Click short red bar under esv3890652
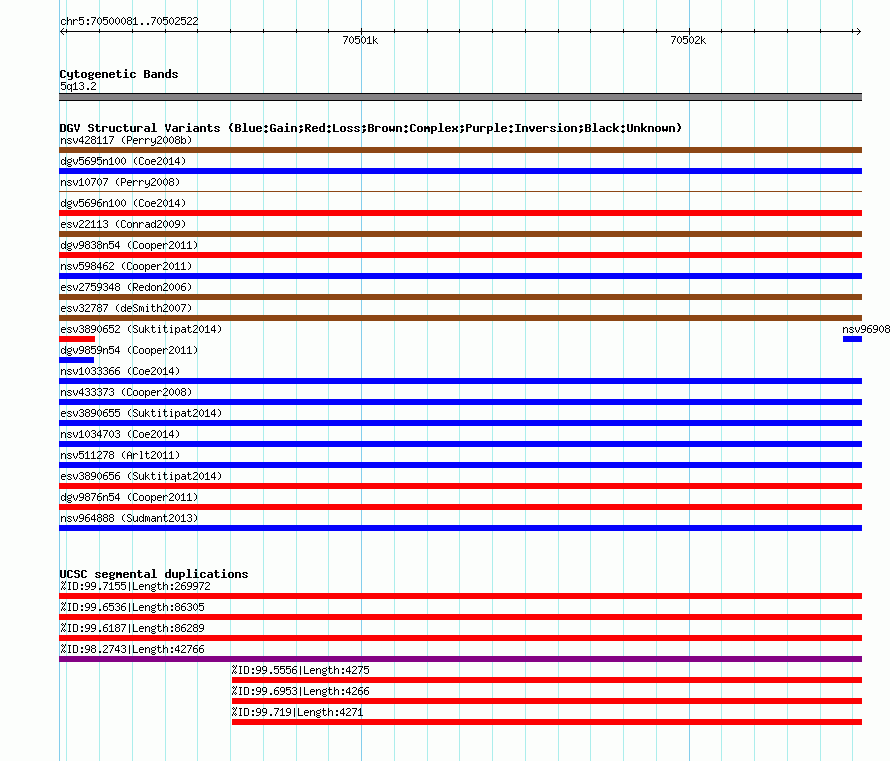 (77, 339)
